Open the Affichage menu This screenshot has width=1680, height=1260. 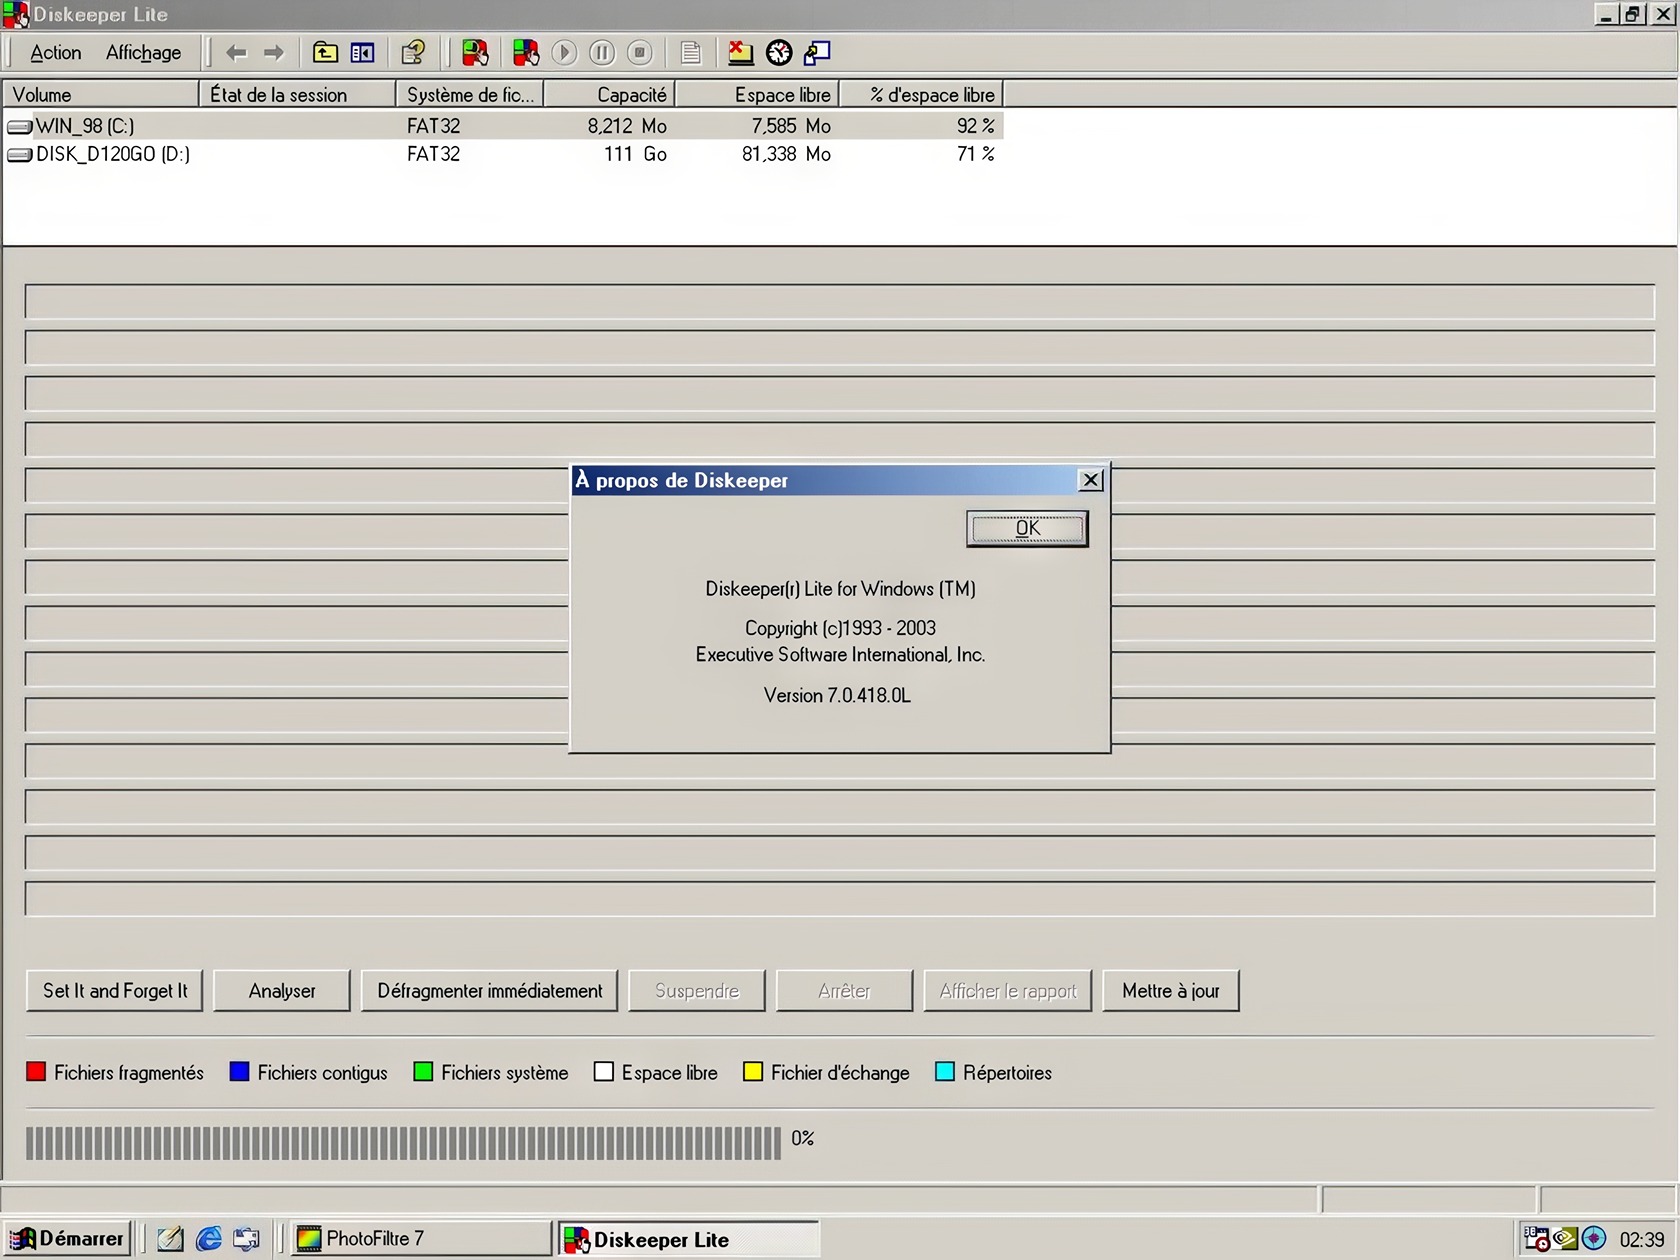coord(143,53)
